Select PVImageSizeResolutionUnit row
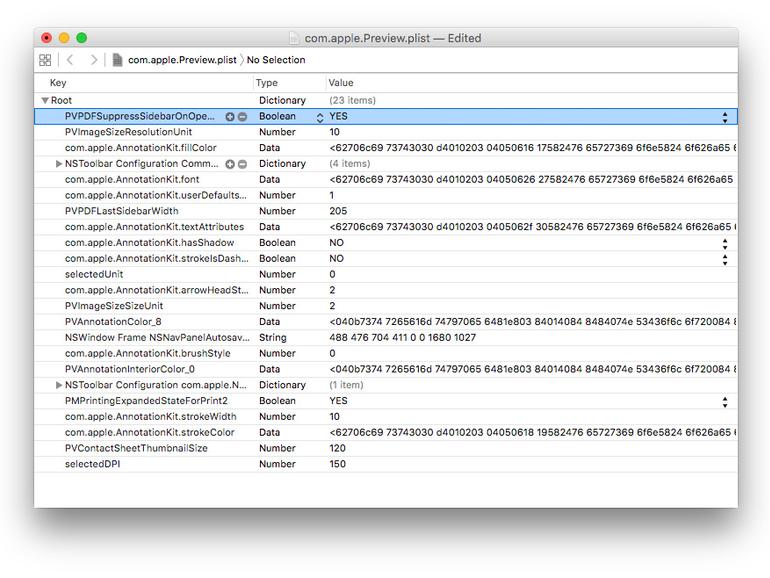 coord(385,132)
